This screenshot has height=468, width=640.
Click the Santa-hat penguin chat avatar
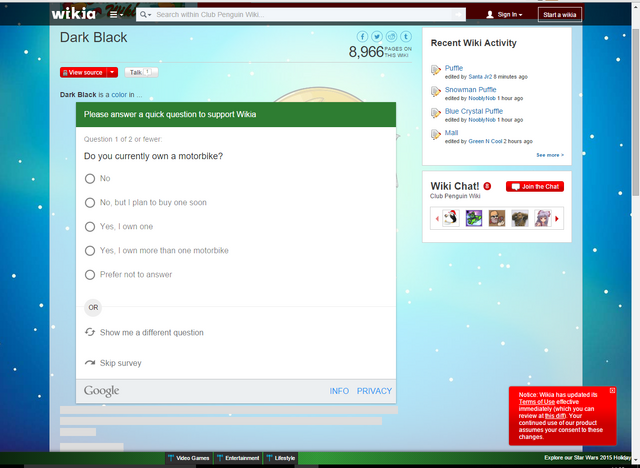click(451, 218)
